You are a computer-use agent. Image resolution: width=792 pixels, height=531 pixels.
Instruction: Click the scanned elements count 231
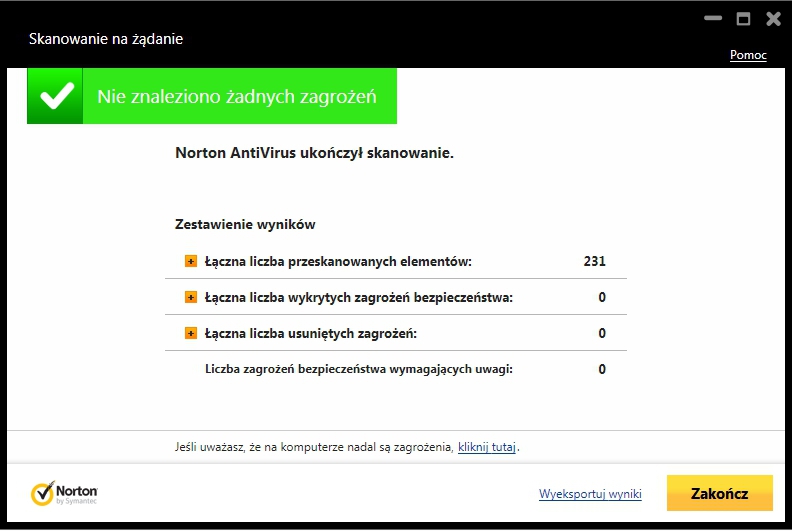pos(595,261)
